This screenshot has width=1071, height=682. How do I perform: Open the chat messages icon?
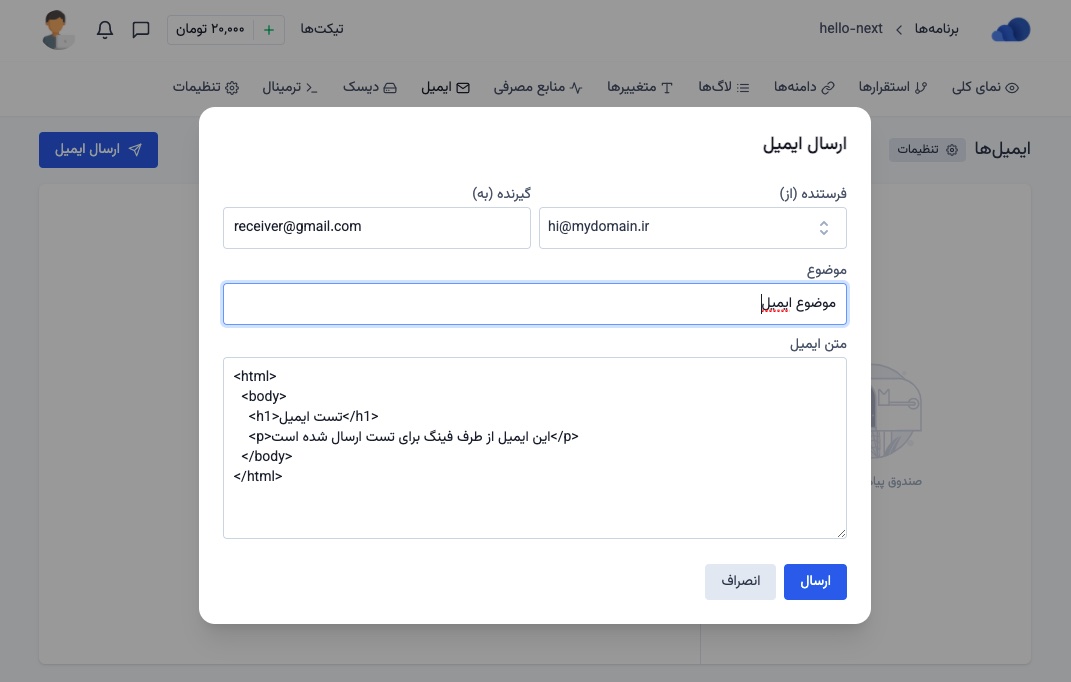coord(141,30)
